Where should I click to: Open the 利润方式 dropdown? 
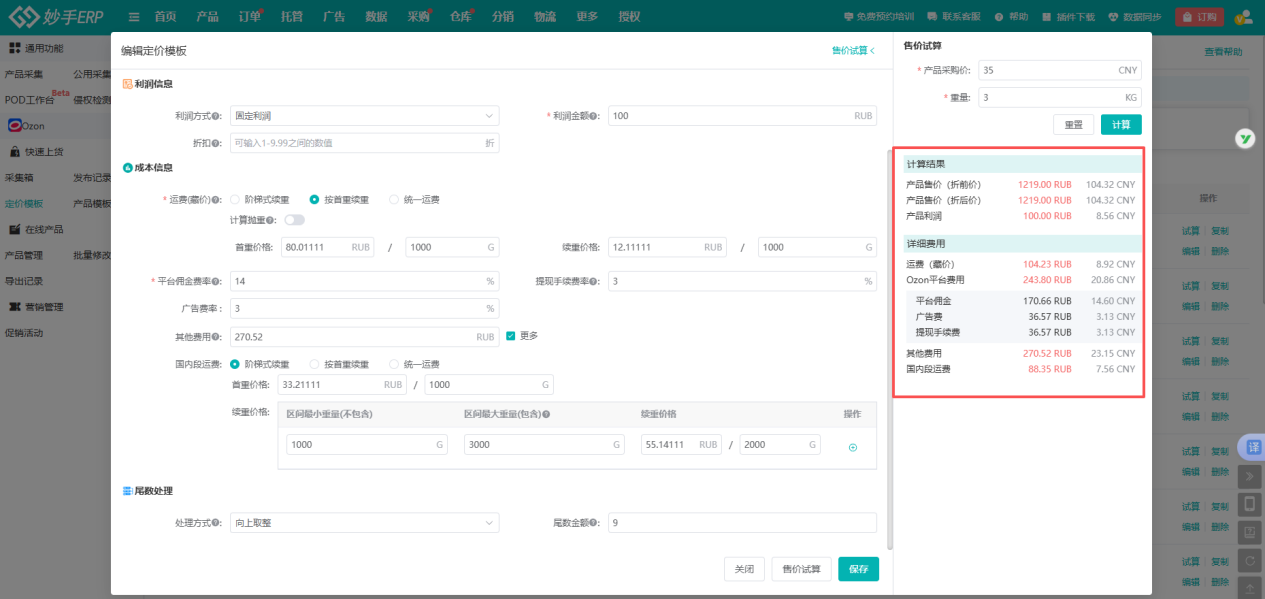pyautogui.click(x=364, y=116)
